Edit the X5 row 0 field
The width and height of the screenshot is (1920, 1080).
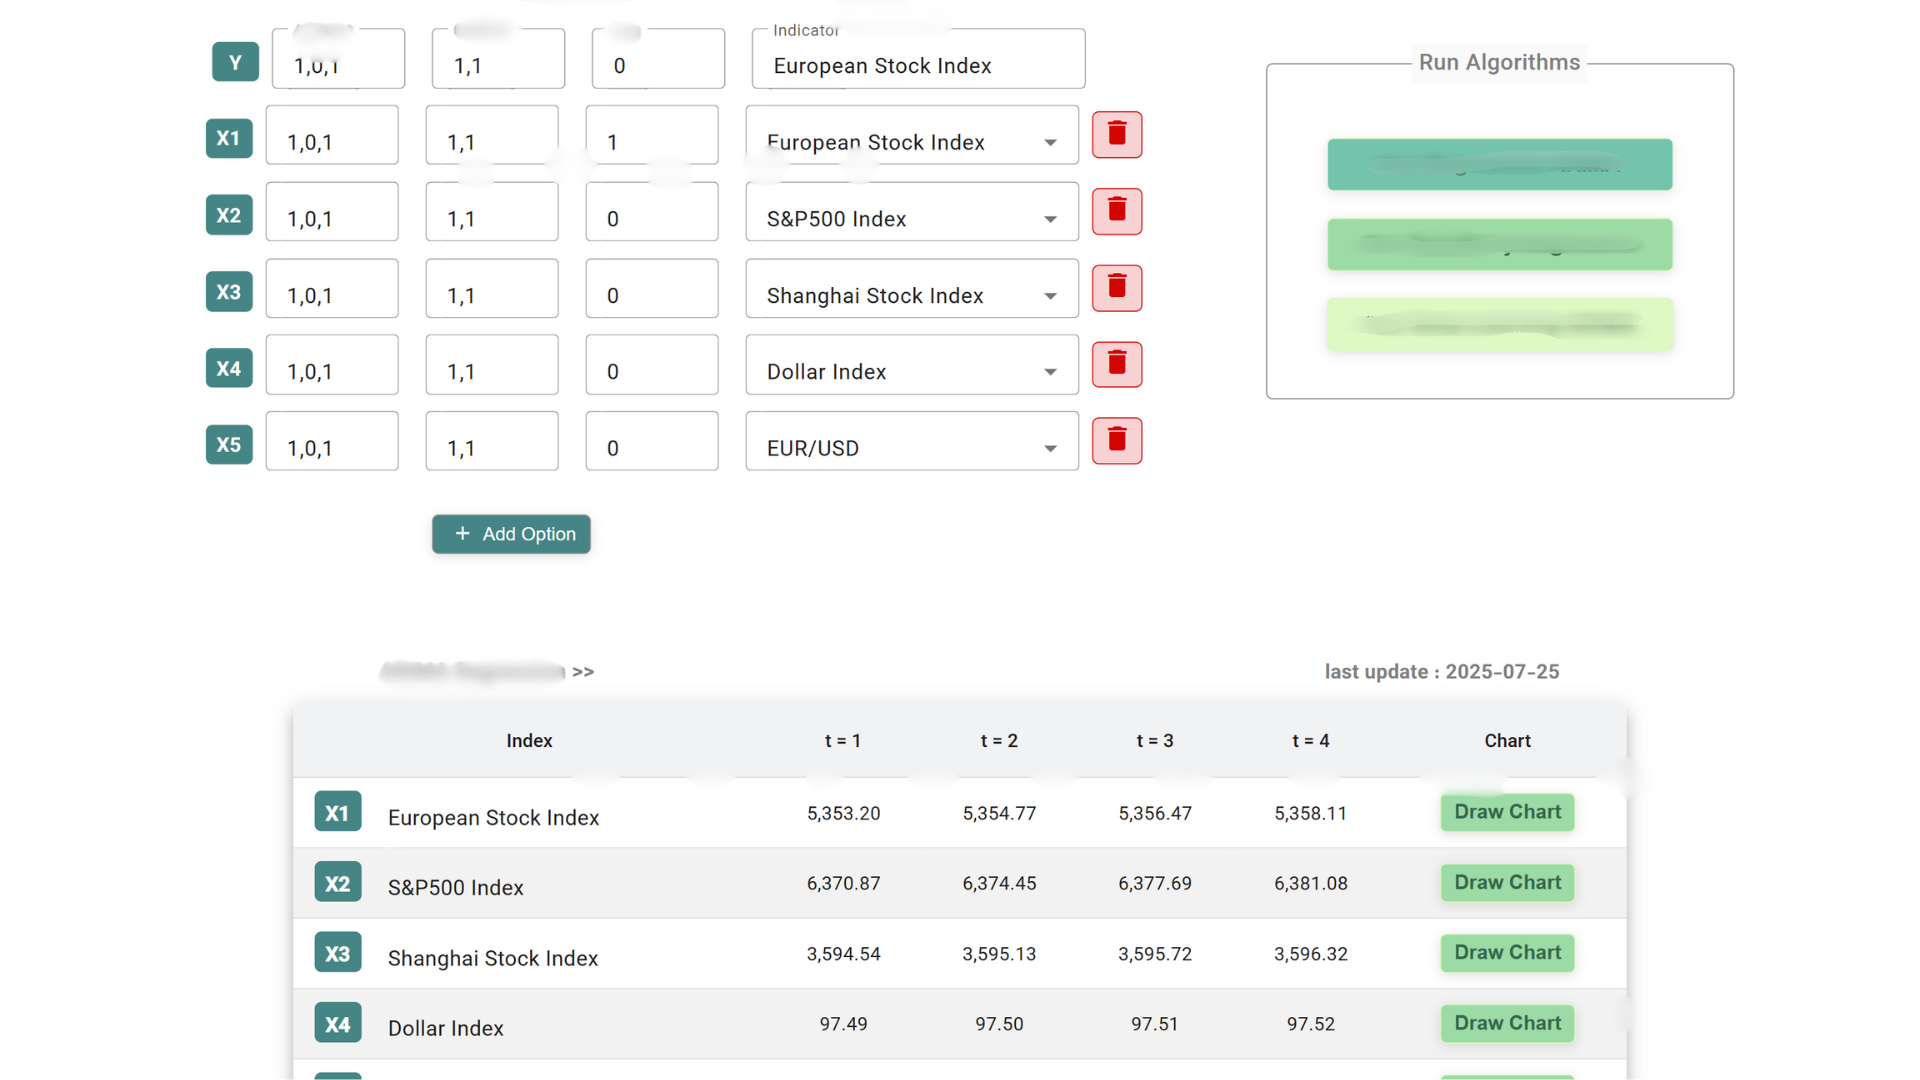click(652, 441)
